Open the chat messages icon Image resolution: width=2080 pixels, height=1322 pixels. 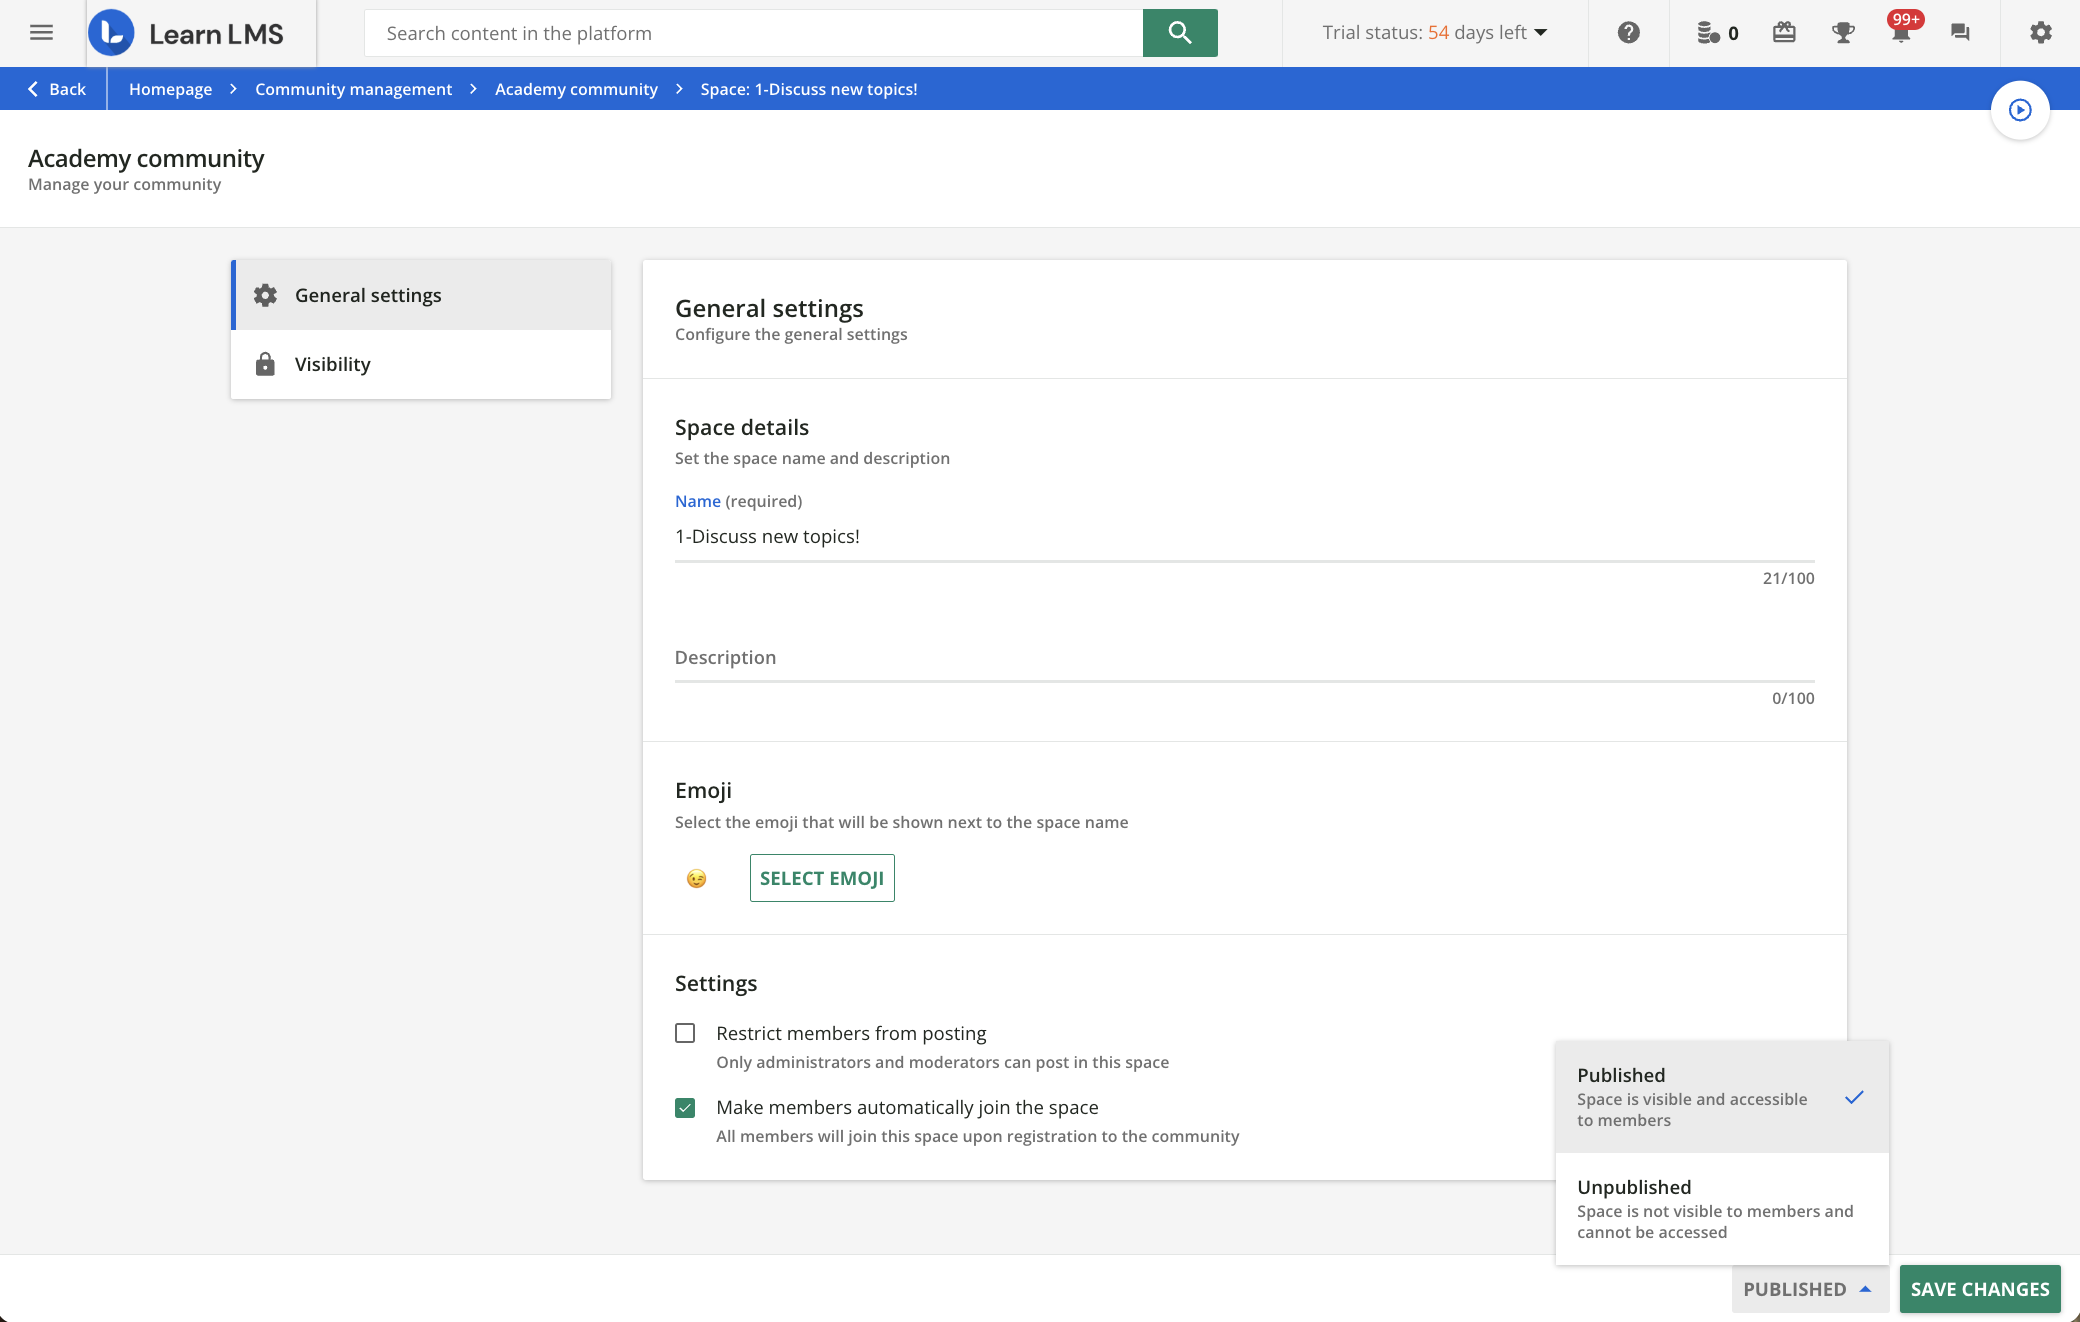[x=1960, y=33]
